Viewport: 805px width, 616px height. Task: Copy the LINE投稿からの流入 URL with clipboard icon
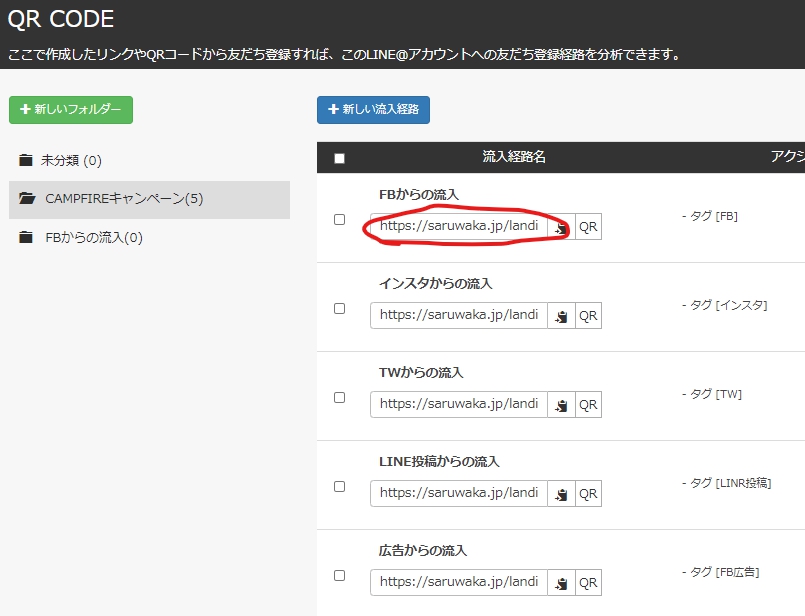tap(561, 493)
